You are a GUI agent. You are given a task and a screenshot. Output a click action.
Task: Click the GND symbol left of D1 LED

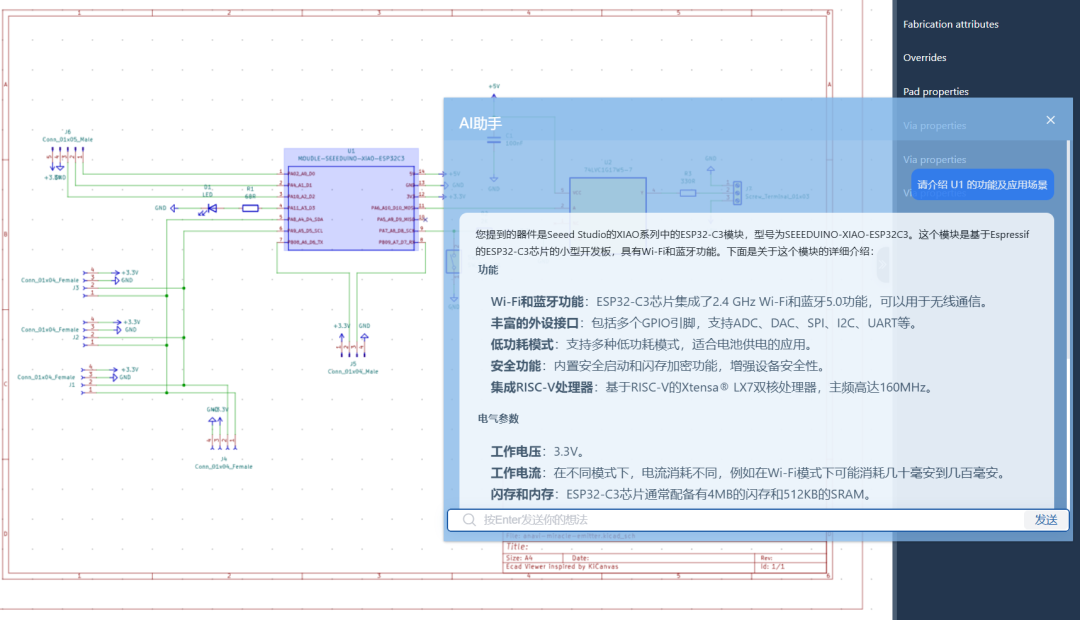point(167,207)
